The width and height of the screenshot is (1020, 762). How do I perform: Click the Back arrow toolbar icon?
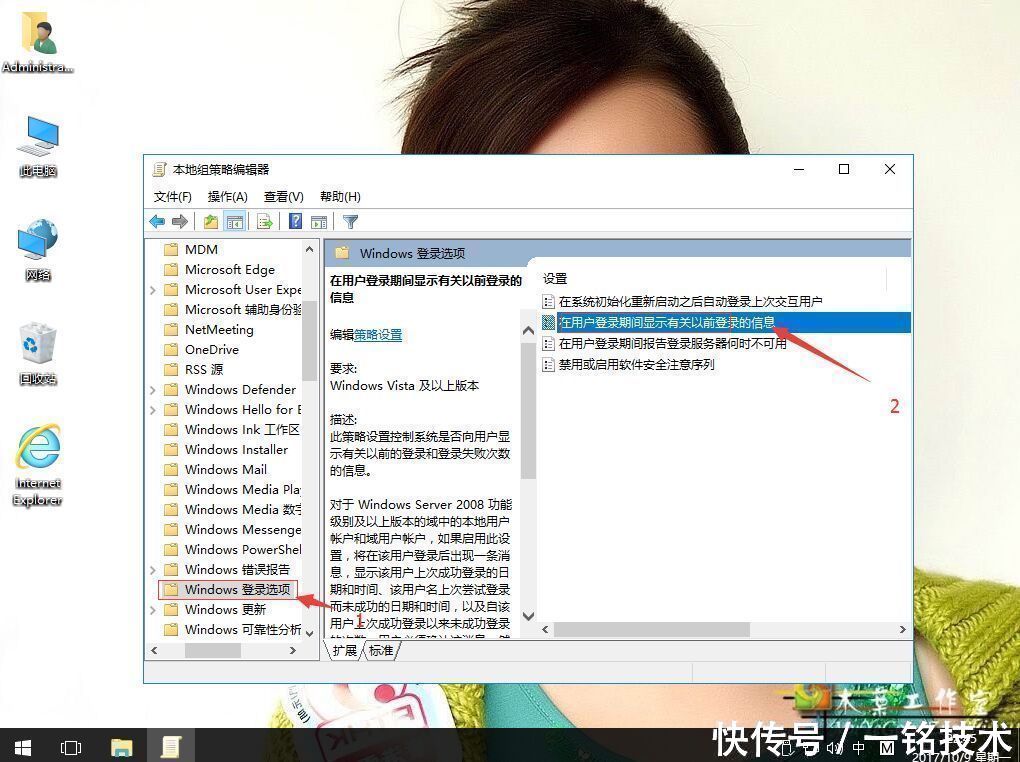[x=157, y=222]
